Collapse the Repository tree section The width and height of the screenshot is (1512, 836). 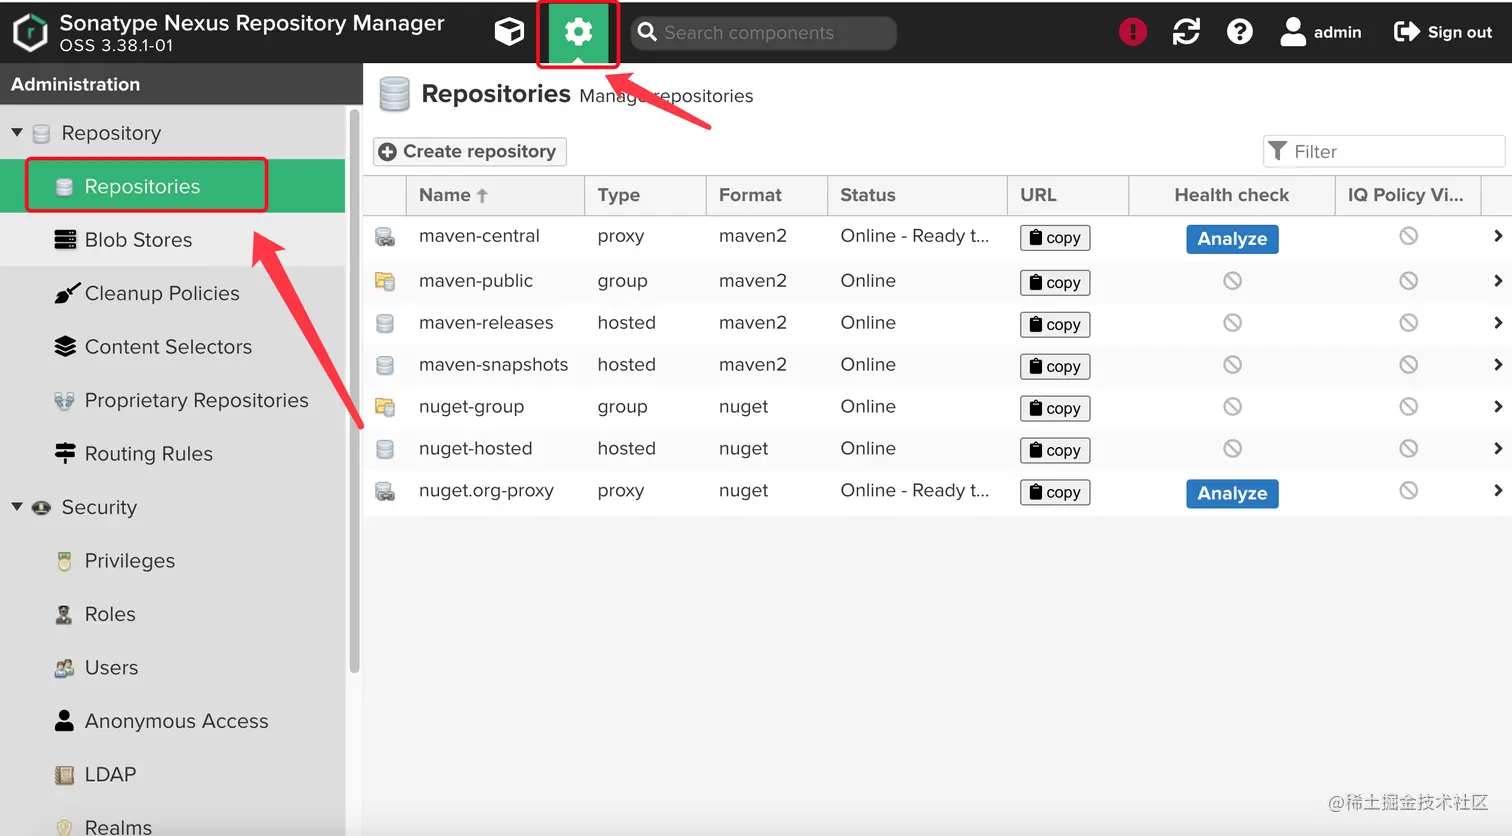(17, 132)
